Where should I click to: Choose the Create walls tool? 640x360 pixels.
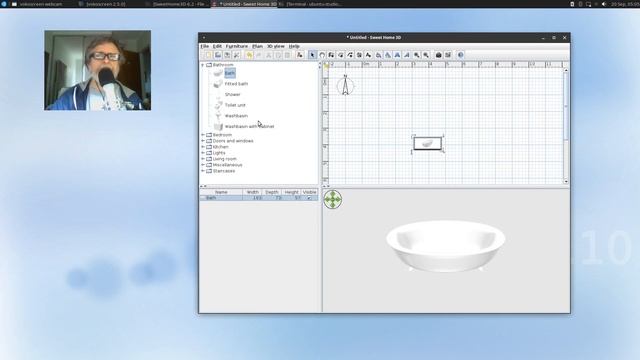[x=331, y=55]
